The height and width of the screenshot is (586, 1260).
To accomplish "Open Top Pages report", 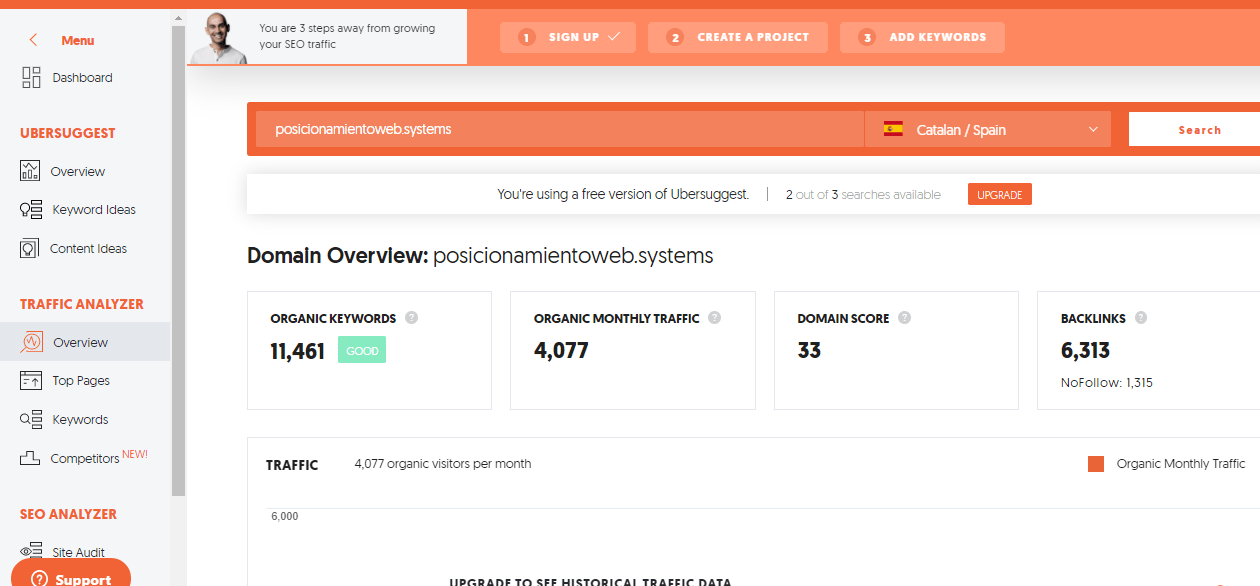I will (81, 381).
